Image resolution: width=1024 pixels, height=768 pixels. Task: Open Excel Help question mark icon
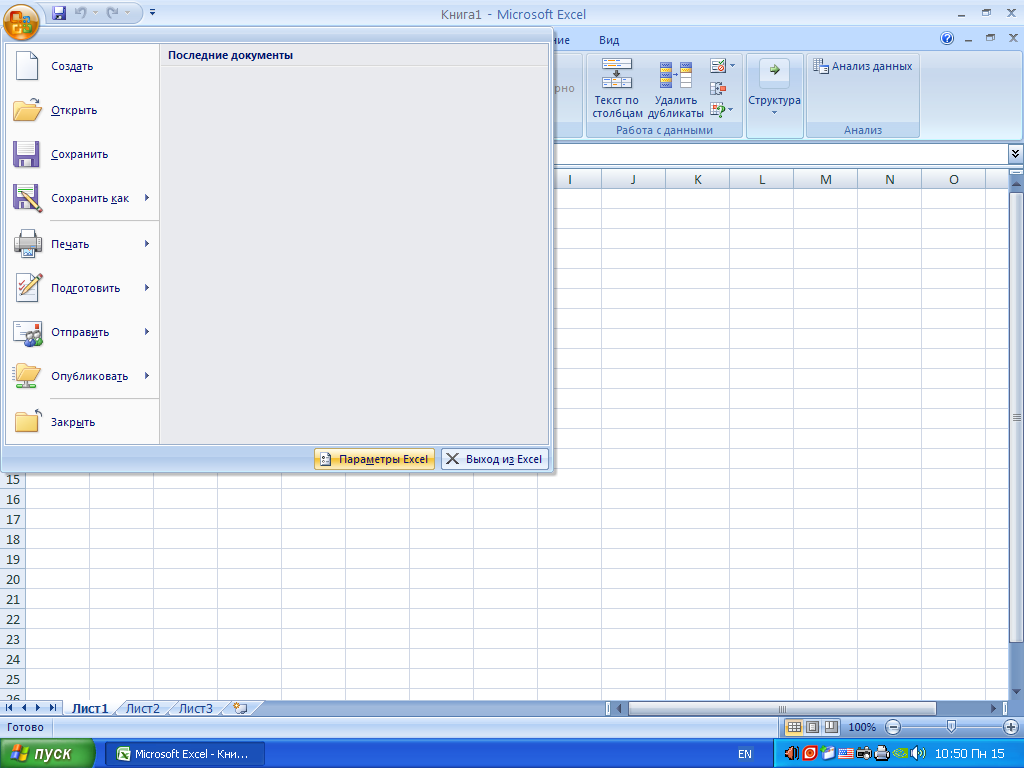pos(946,39)
